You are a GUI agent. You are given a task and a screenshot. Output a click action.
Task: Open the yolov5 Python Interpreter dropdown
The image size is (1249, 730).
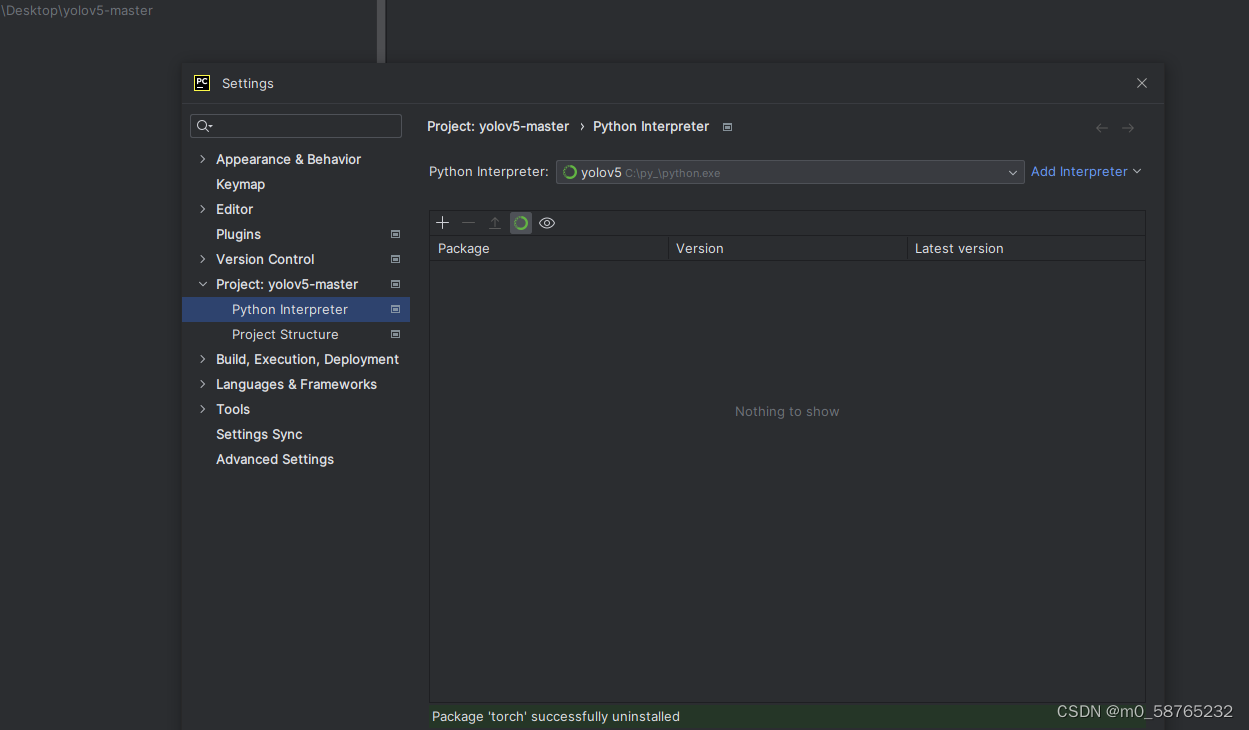1013,172
